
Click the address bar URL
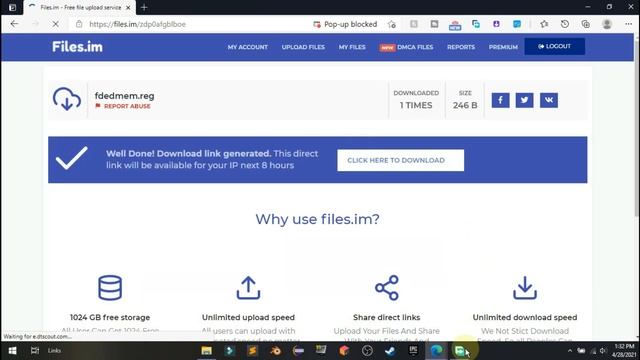click(137, 24)
